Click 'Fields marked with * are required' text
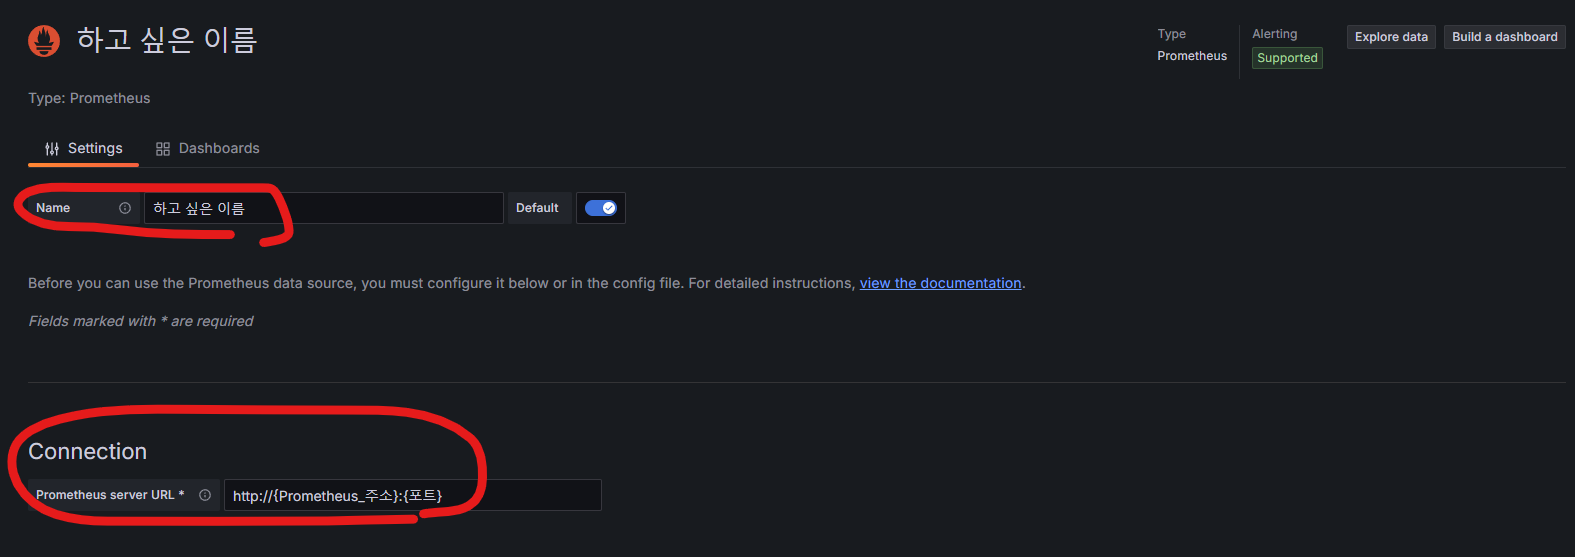The width and height of the screenshot is (1575, 557). point(141,321)
